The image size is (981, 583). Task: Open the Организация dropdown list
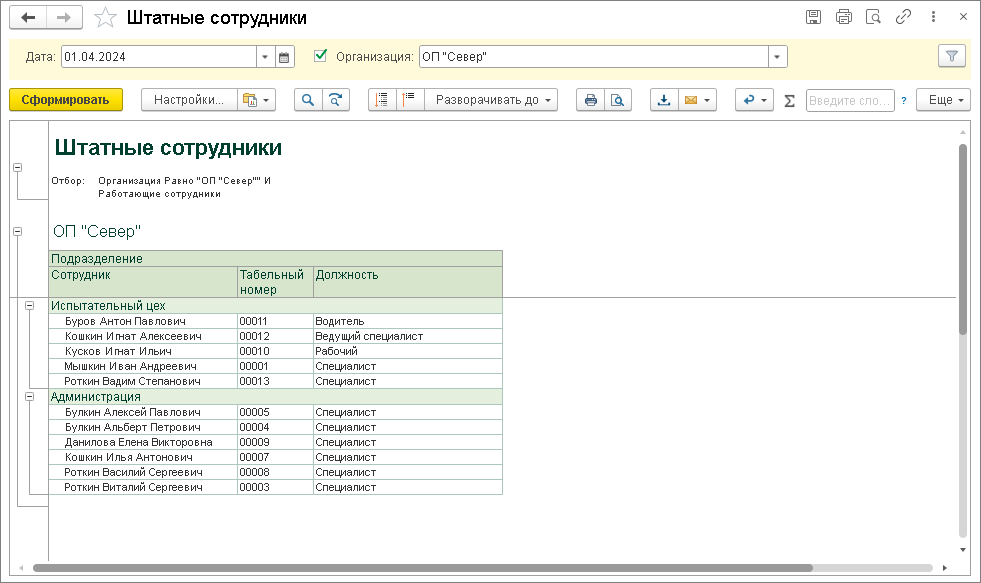click(777, 57)
